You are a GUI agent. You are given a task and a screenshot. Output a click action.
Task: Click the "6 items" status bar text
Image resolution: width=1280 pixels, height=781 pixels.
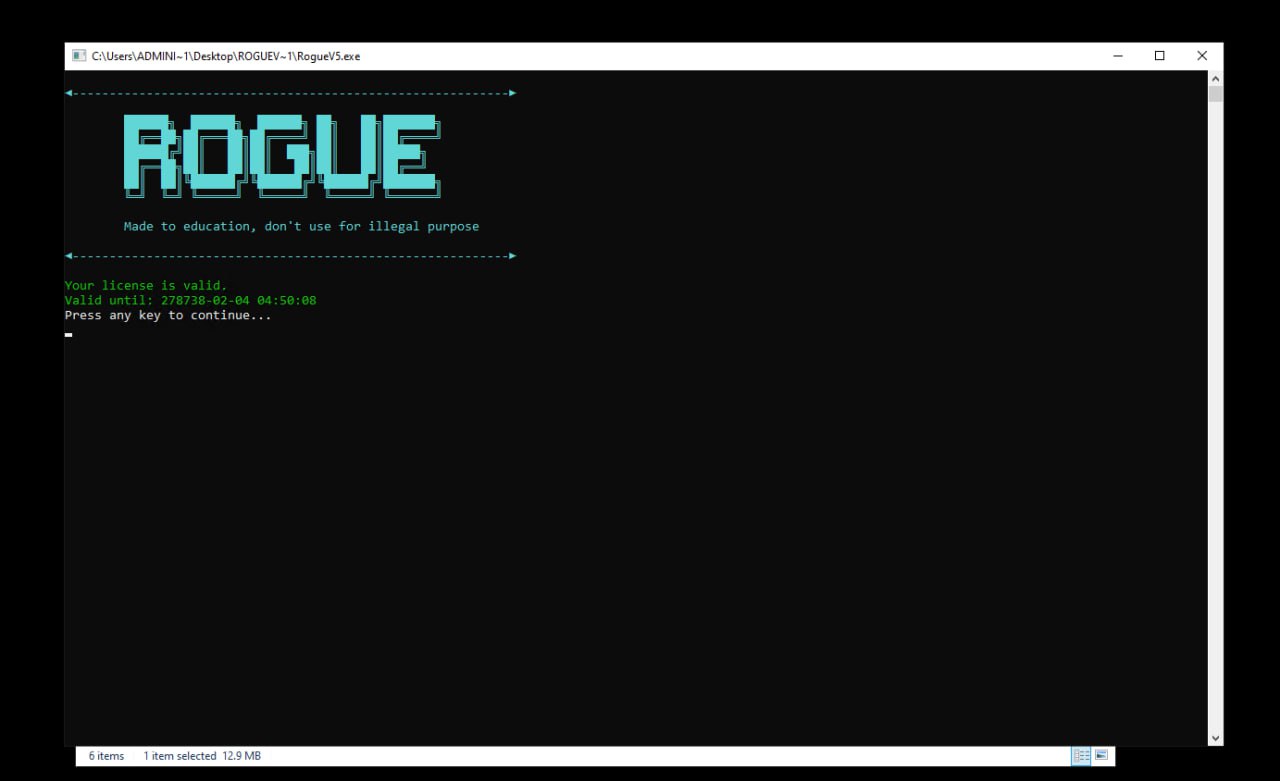[106, 756]
